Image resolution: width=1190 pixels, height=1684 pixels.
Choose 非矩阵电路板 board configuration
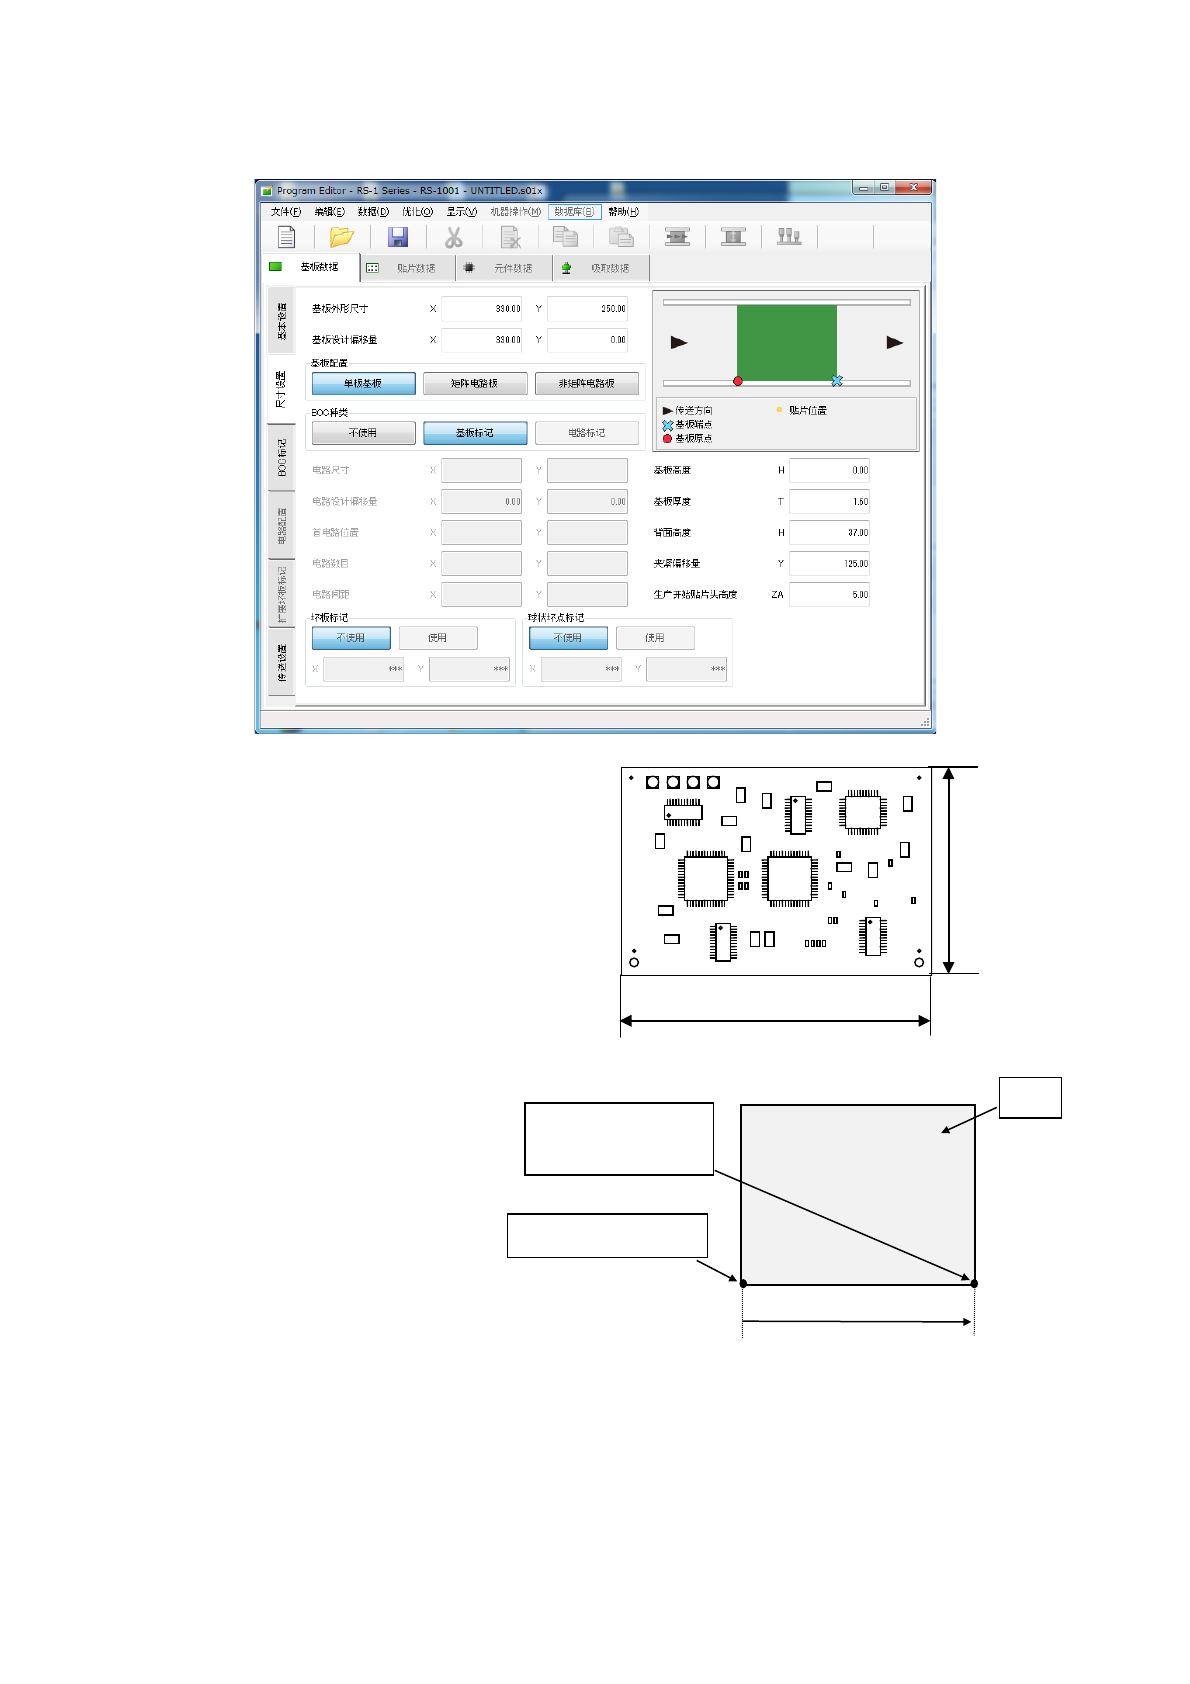tap(587, 384)
